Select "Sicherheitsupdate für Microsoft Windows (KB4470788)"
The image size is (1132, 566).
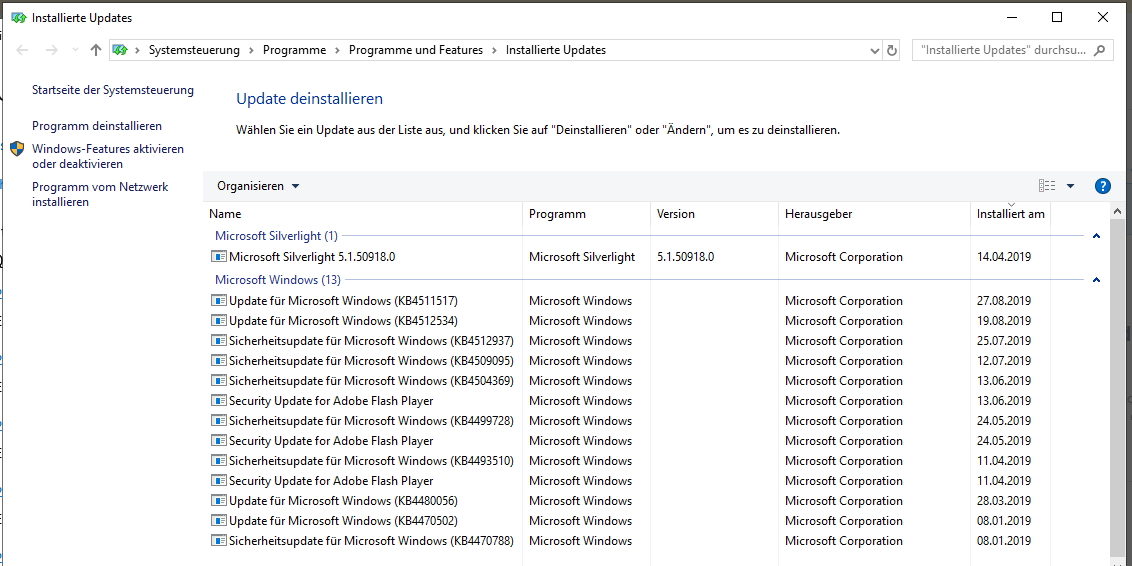pos(371,540)
